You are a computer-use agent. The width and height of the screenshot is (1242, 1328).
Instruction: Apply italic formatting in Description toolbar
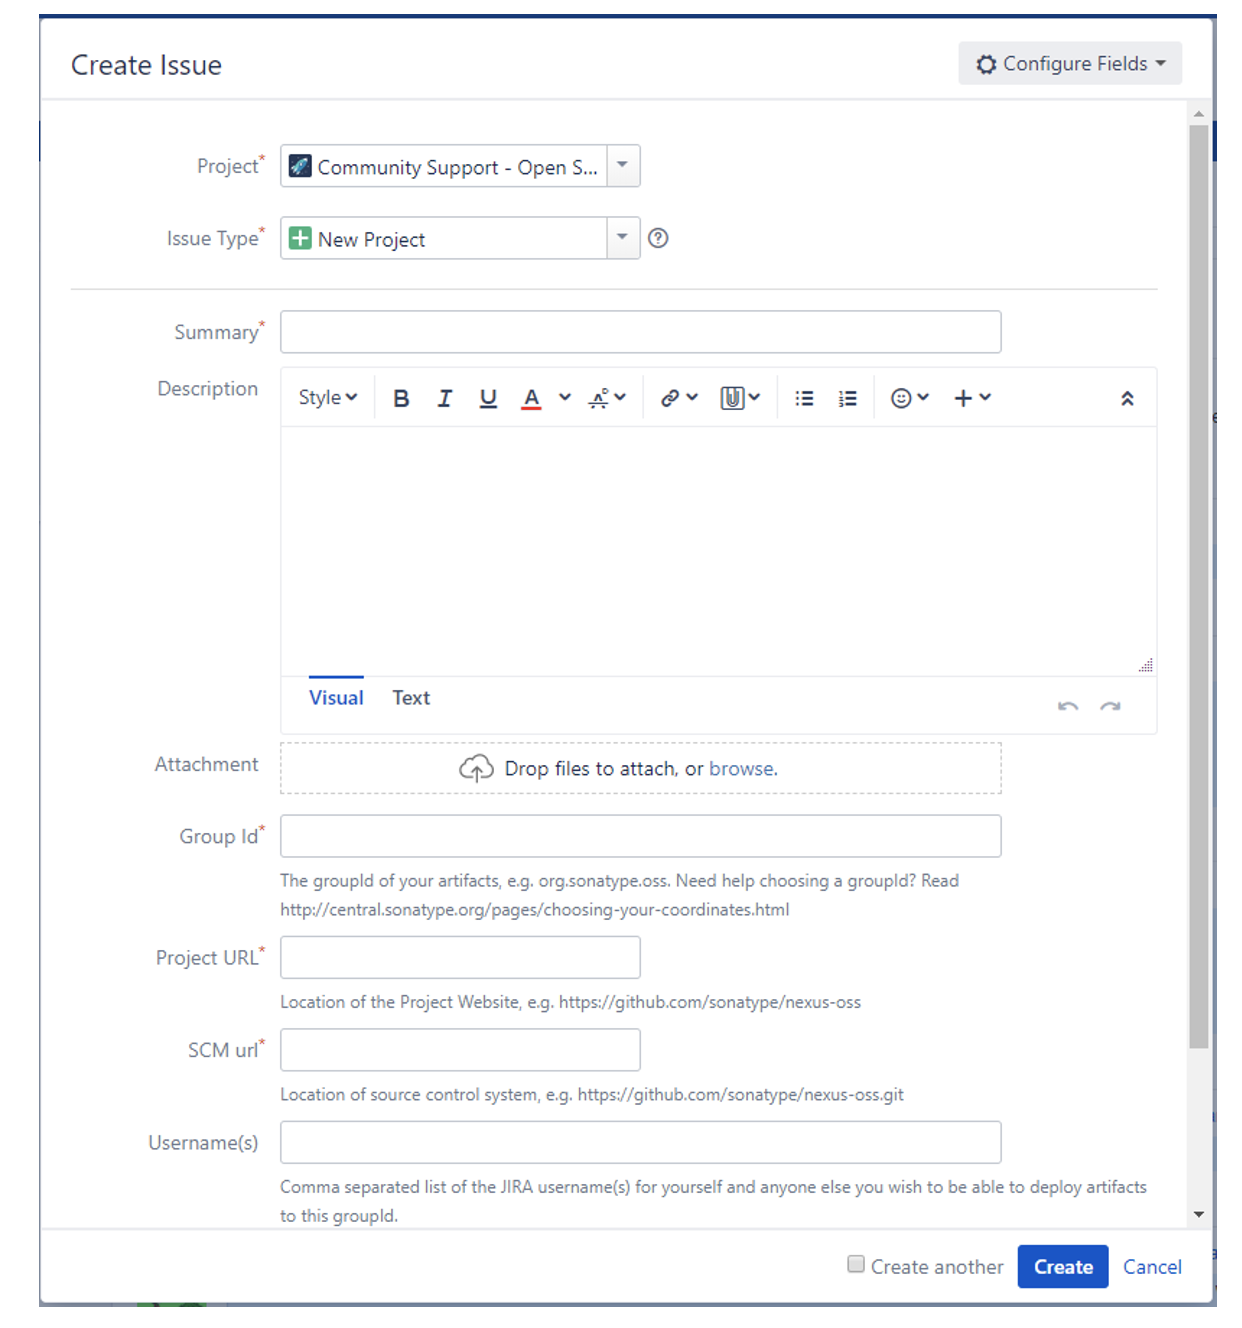pyautogui.click(x=445, y=398)
